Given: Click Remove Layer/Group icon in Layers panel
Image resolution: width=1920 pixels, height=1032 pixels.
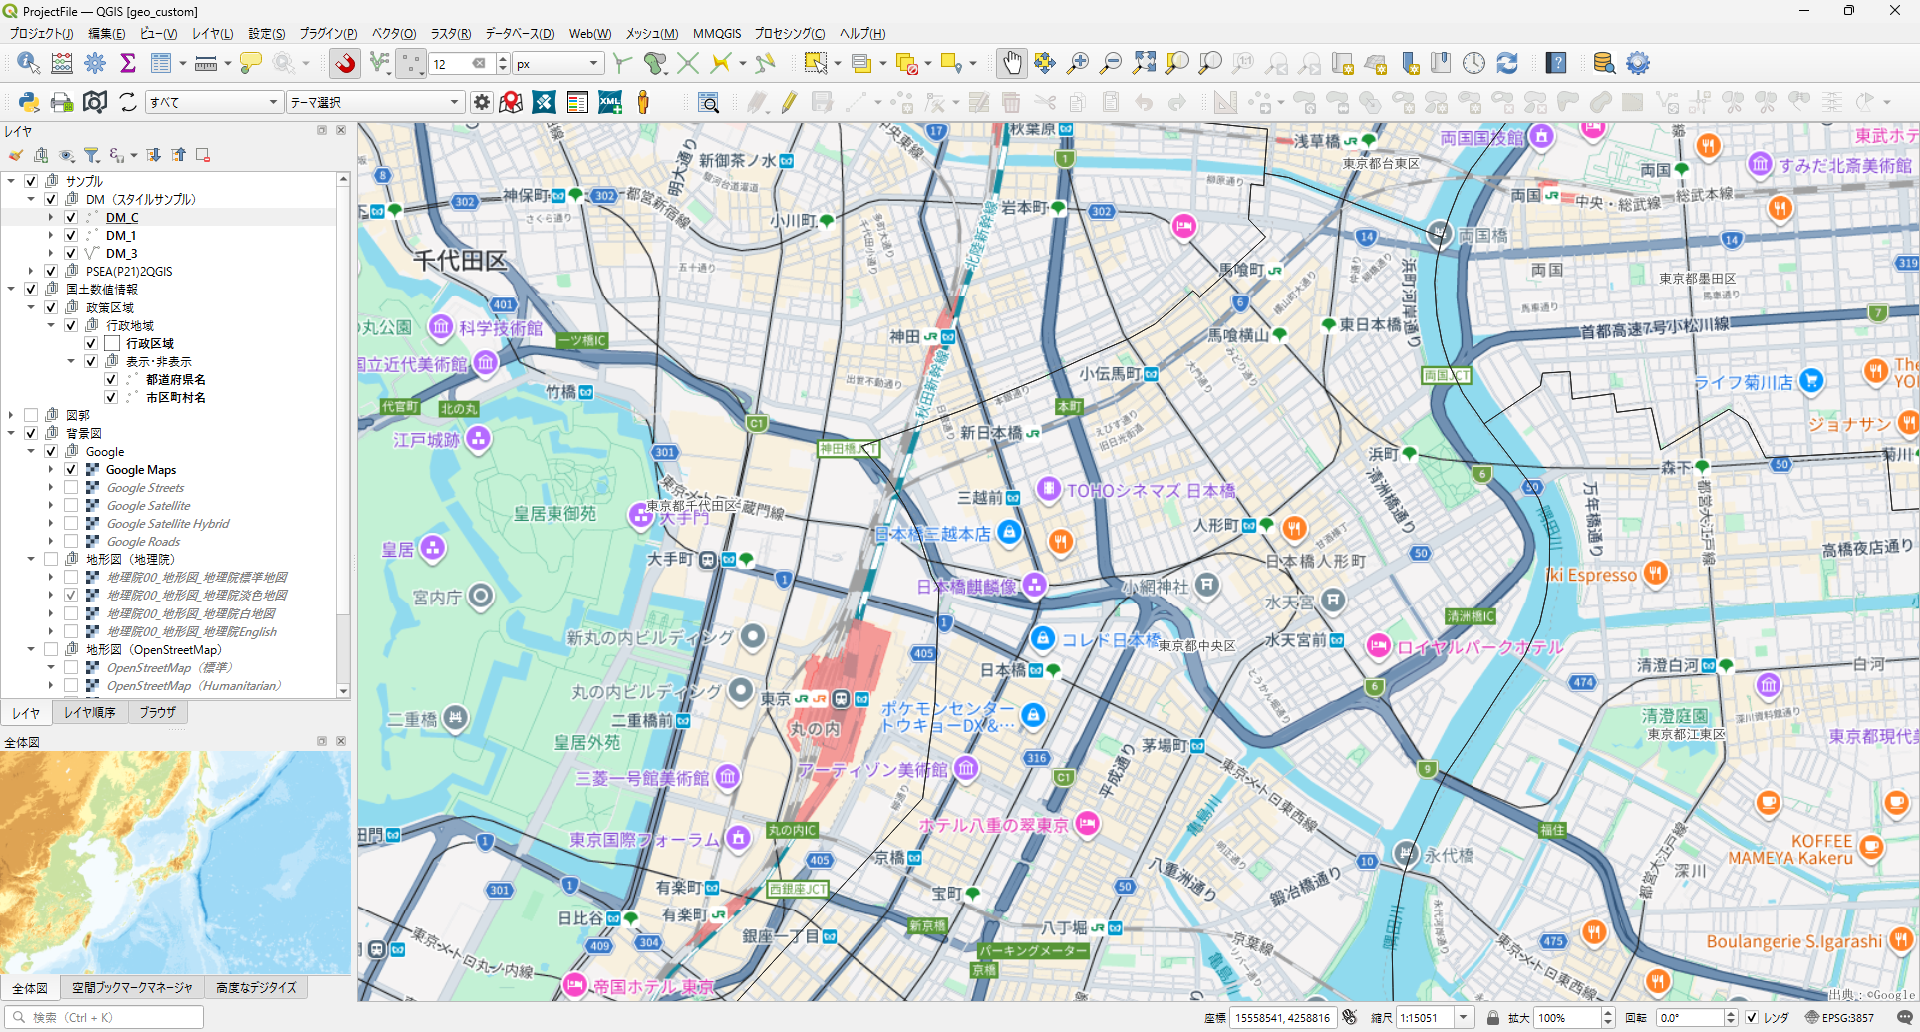Looking at the screenshot, I should (203, 155).
